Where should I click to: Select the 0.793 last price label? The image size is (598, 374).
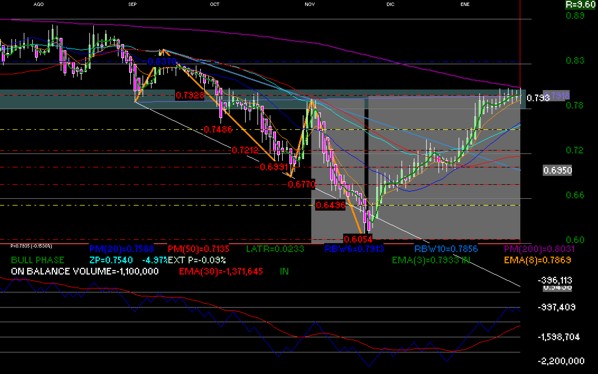[538, 98]
